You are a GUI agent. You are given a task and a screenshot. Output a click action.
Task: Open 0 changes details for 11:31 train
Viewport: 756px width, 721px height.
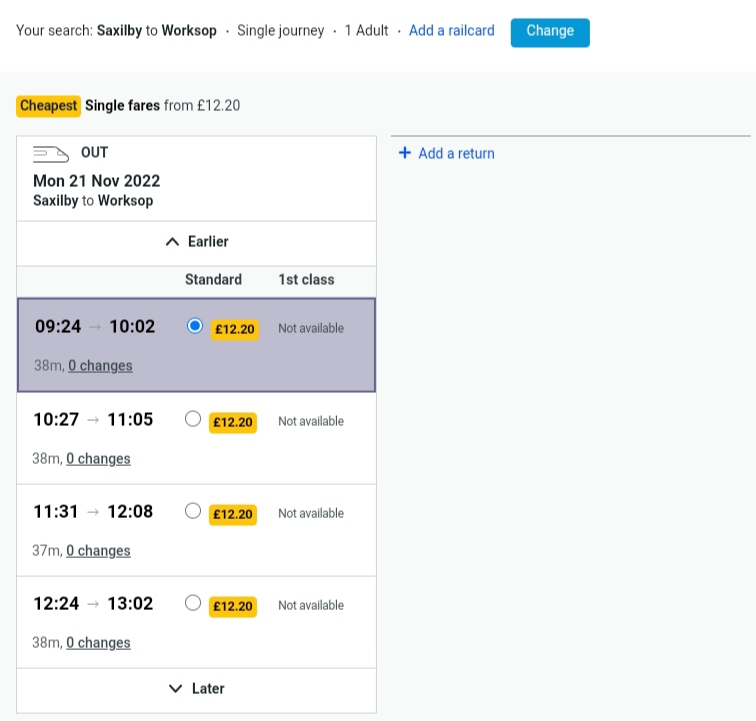(x=98, y=551)
